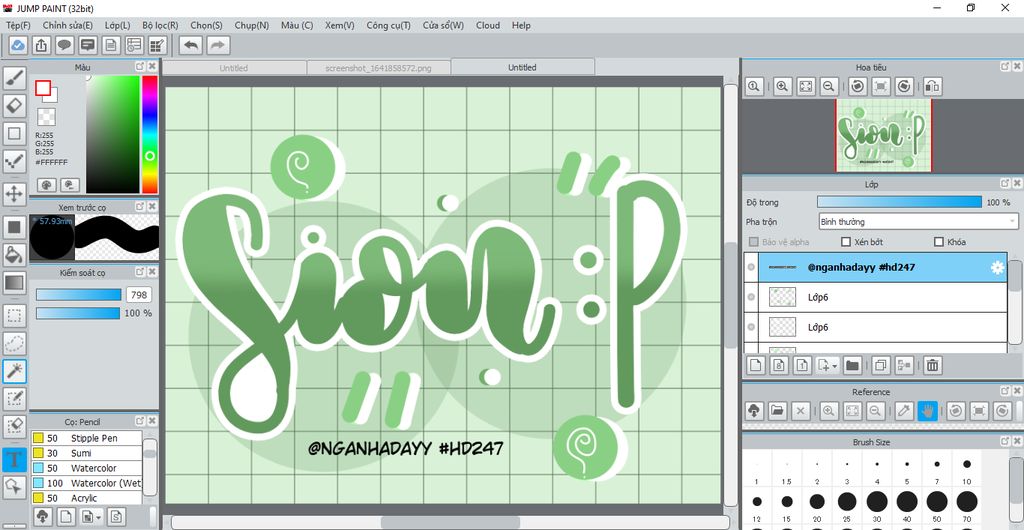Open reference image with folder icon
Screen dimensions: 1024x530
pos(776,411)
